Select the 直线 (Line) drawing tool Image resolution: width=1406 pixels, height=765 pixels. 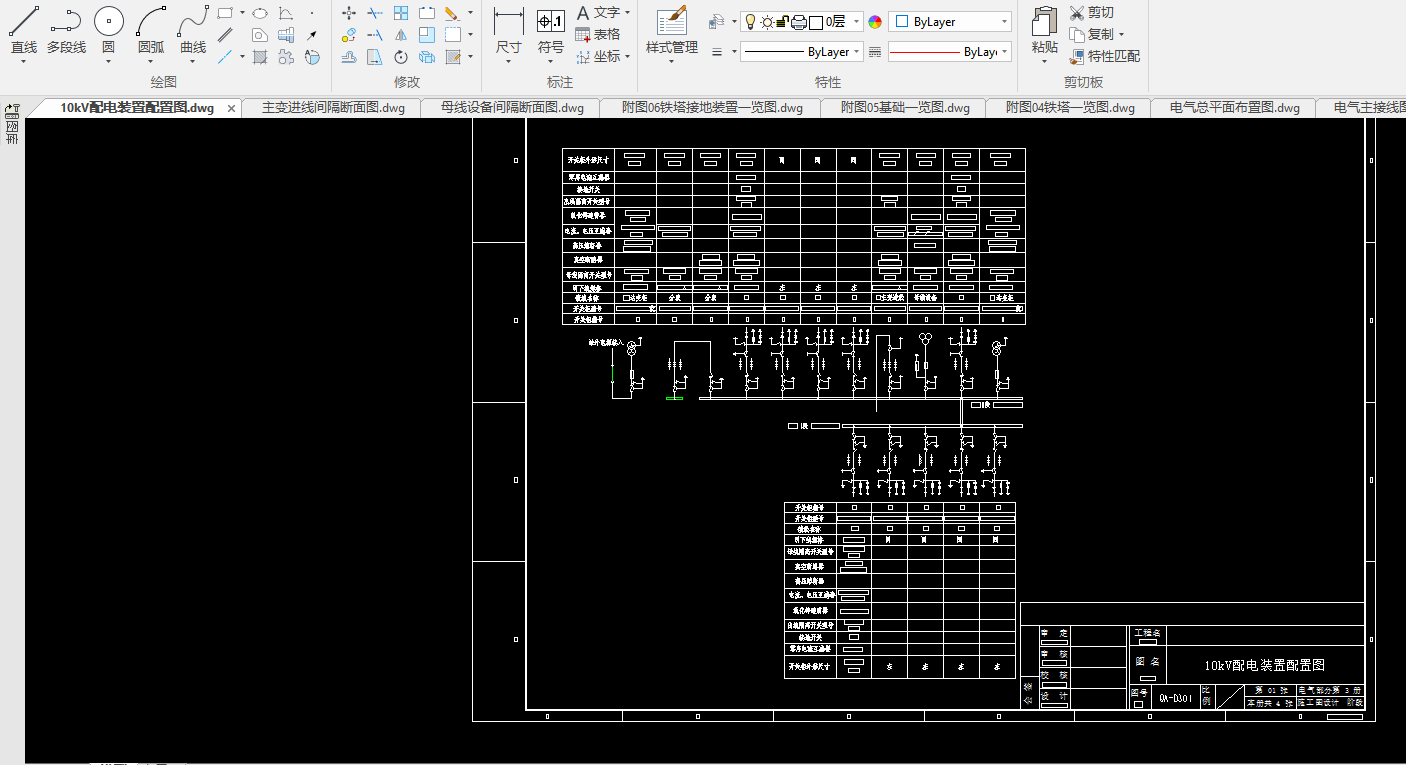[24, 30]
